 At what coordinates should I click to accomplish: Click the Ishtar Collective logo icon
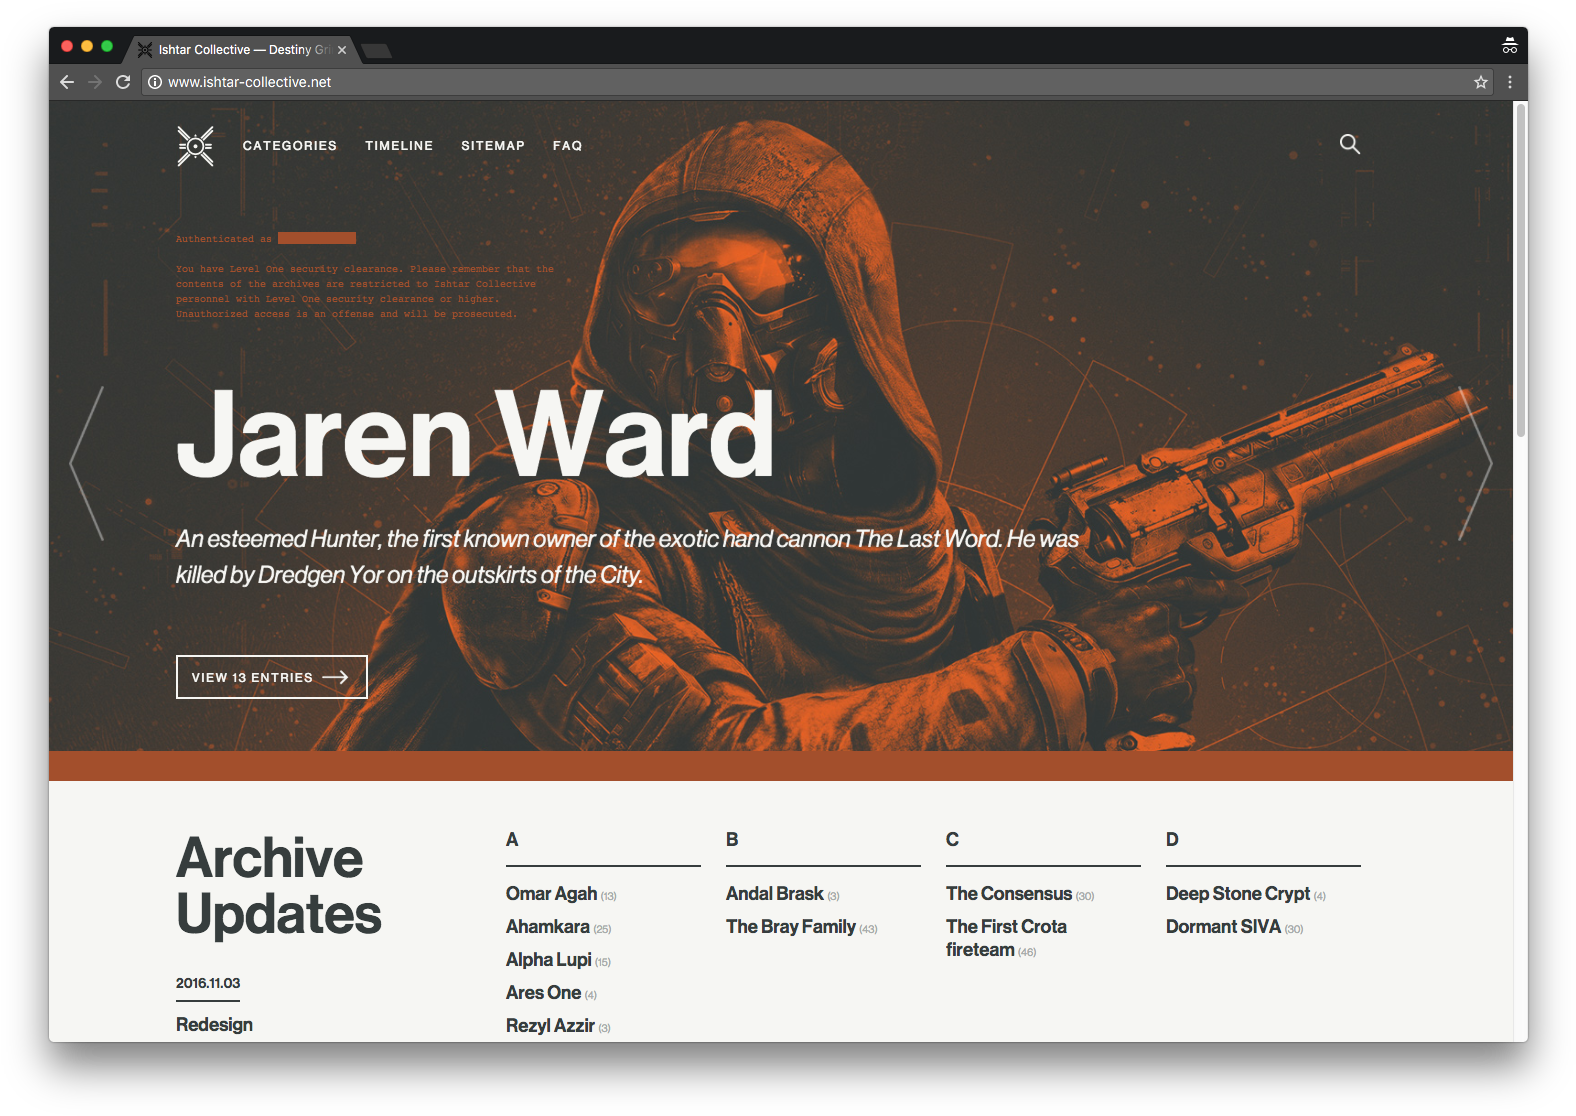pyautogui.click(x=195, y=146)
